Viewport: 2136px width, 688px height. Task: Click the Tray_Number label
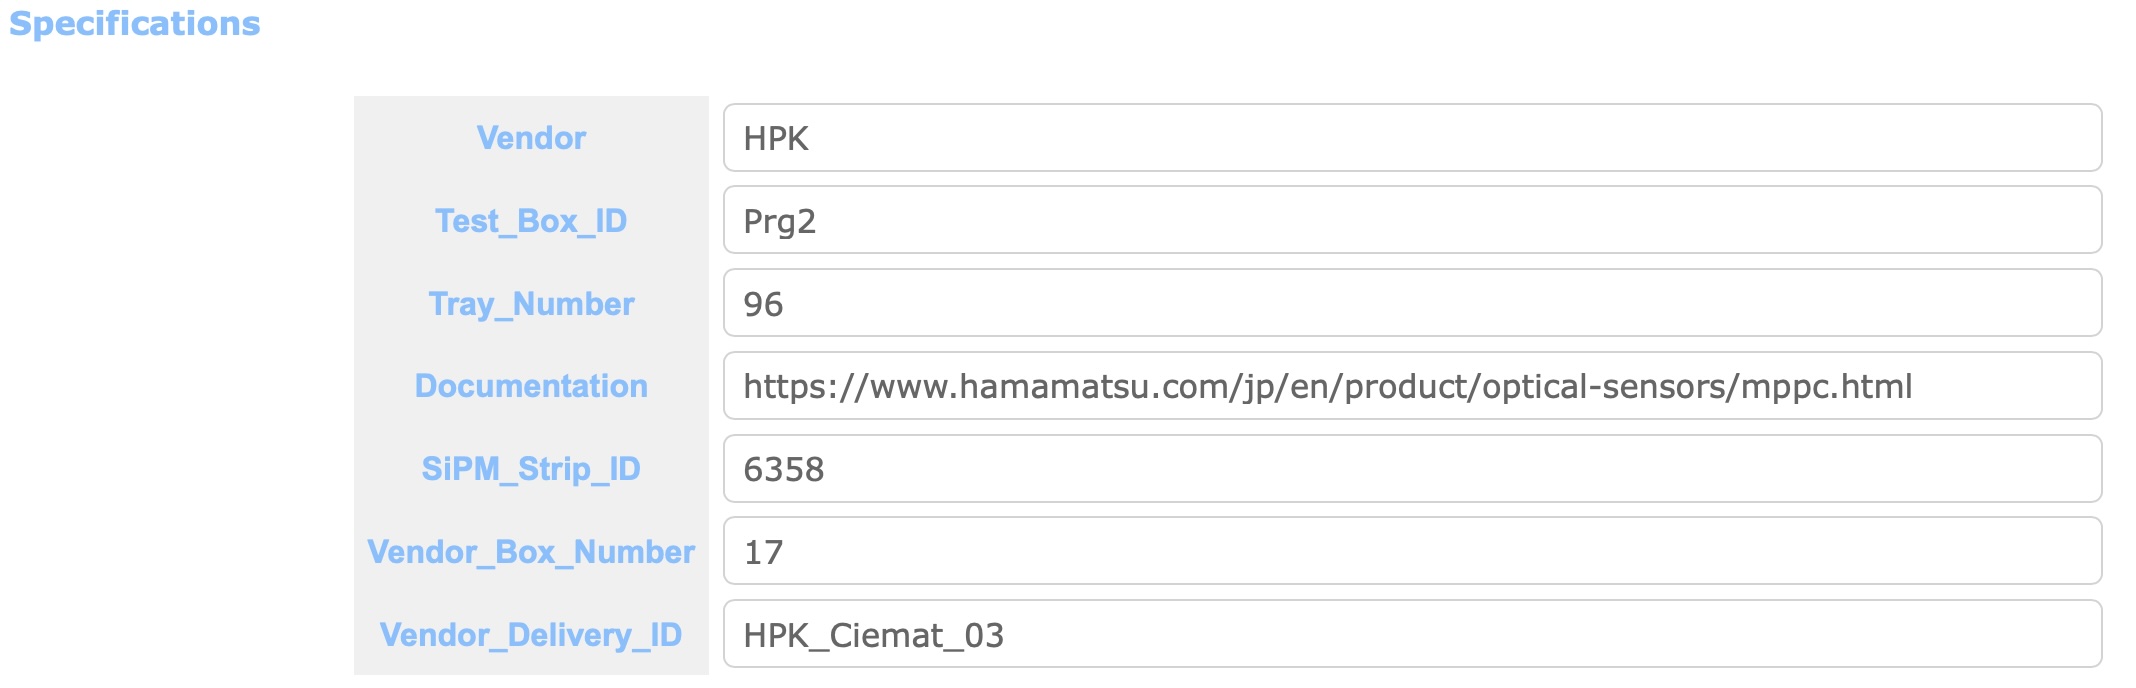point(531,304)
